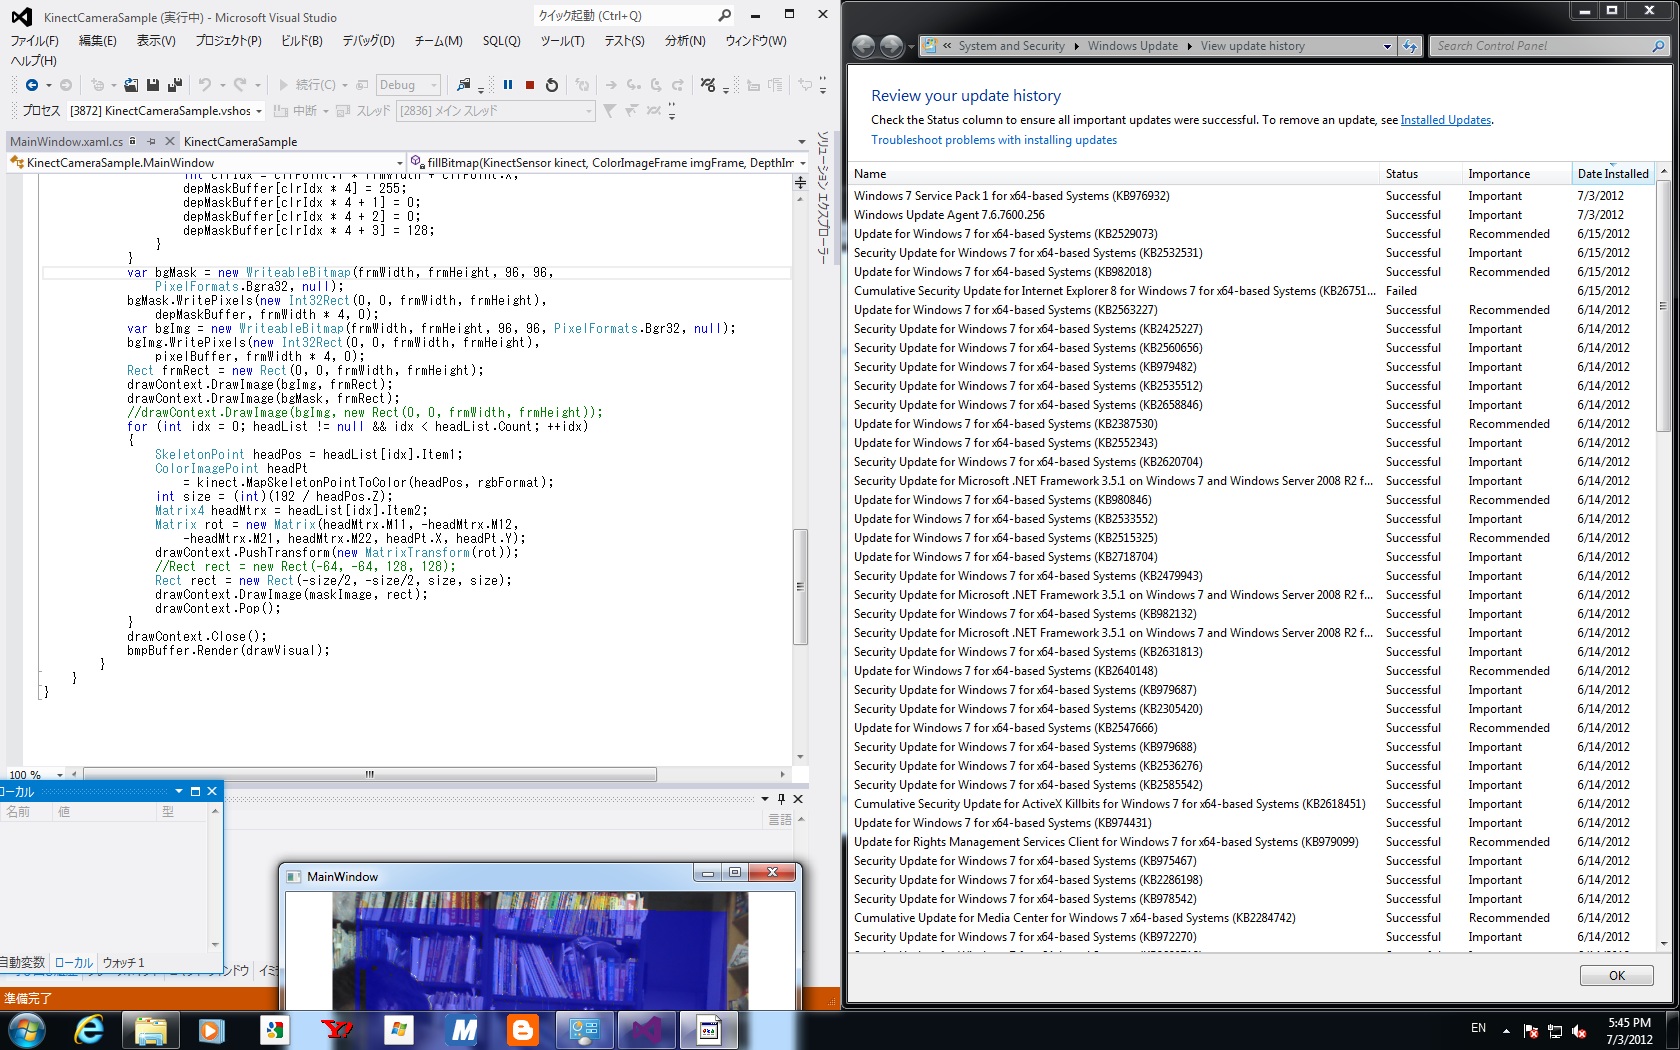Open Internet Explorer from the taskbar
The height and width of the screenshot is (1050, 1680).
(89, 1029)
